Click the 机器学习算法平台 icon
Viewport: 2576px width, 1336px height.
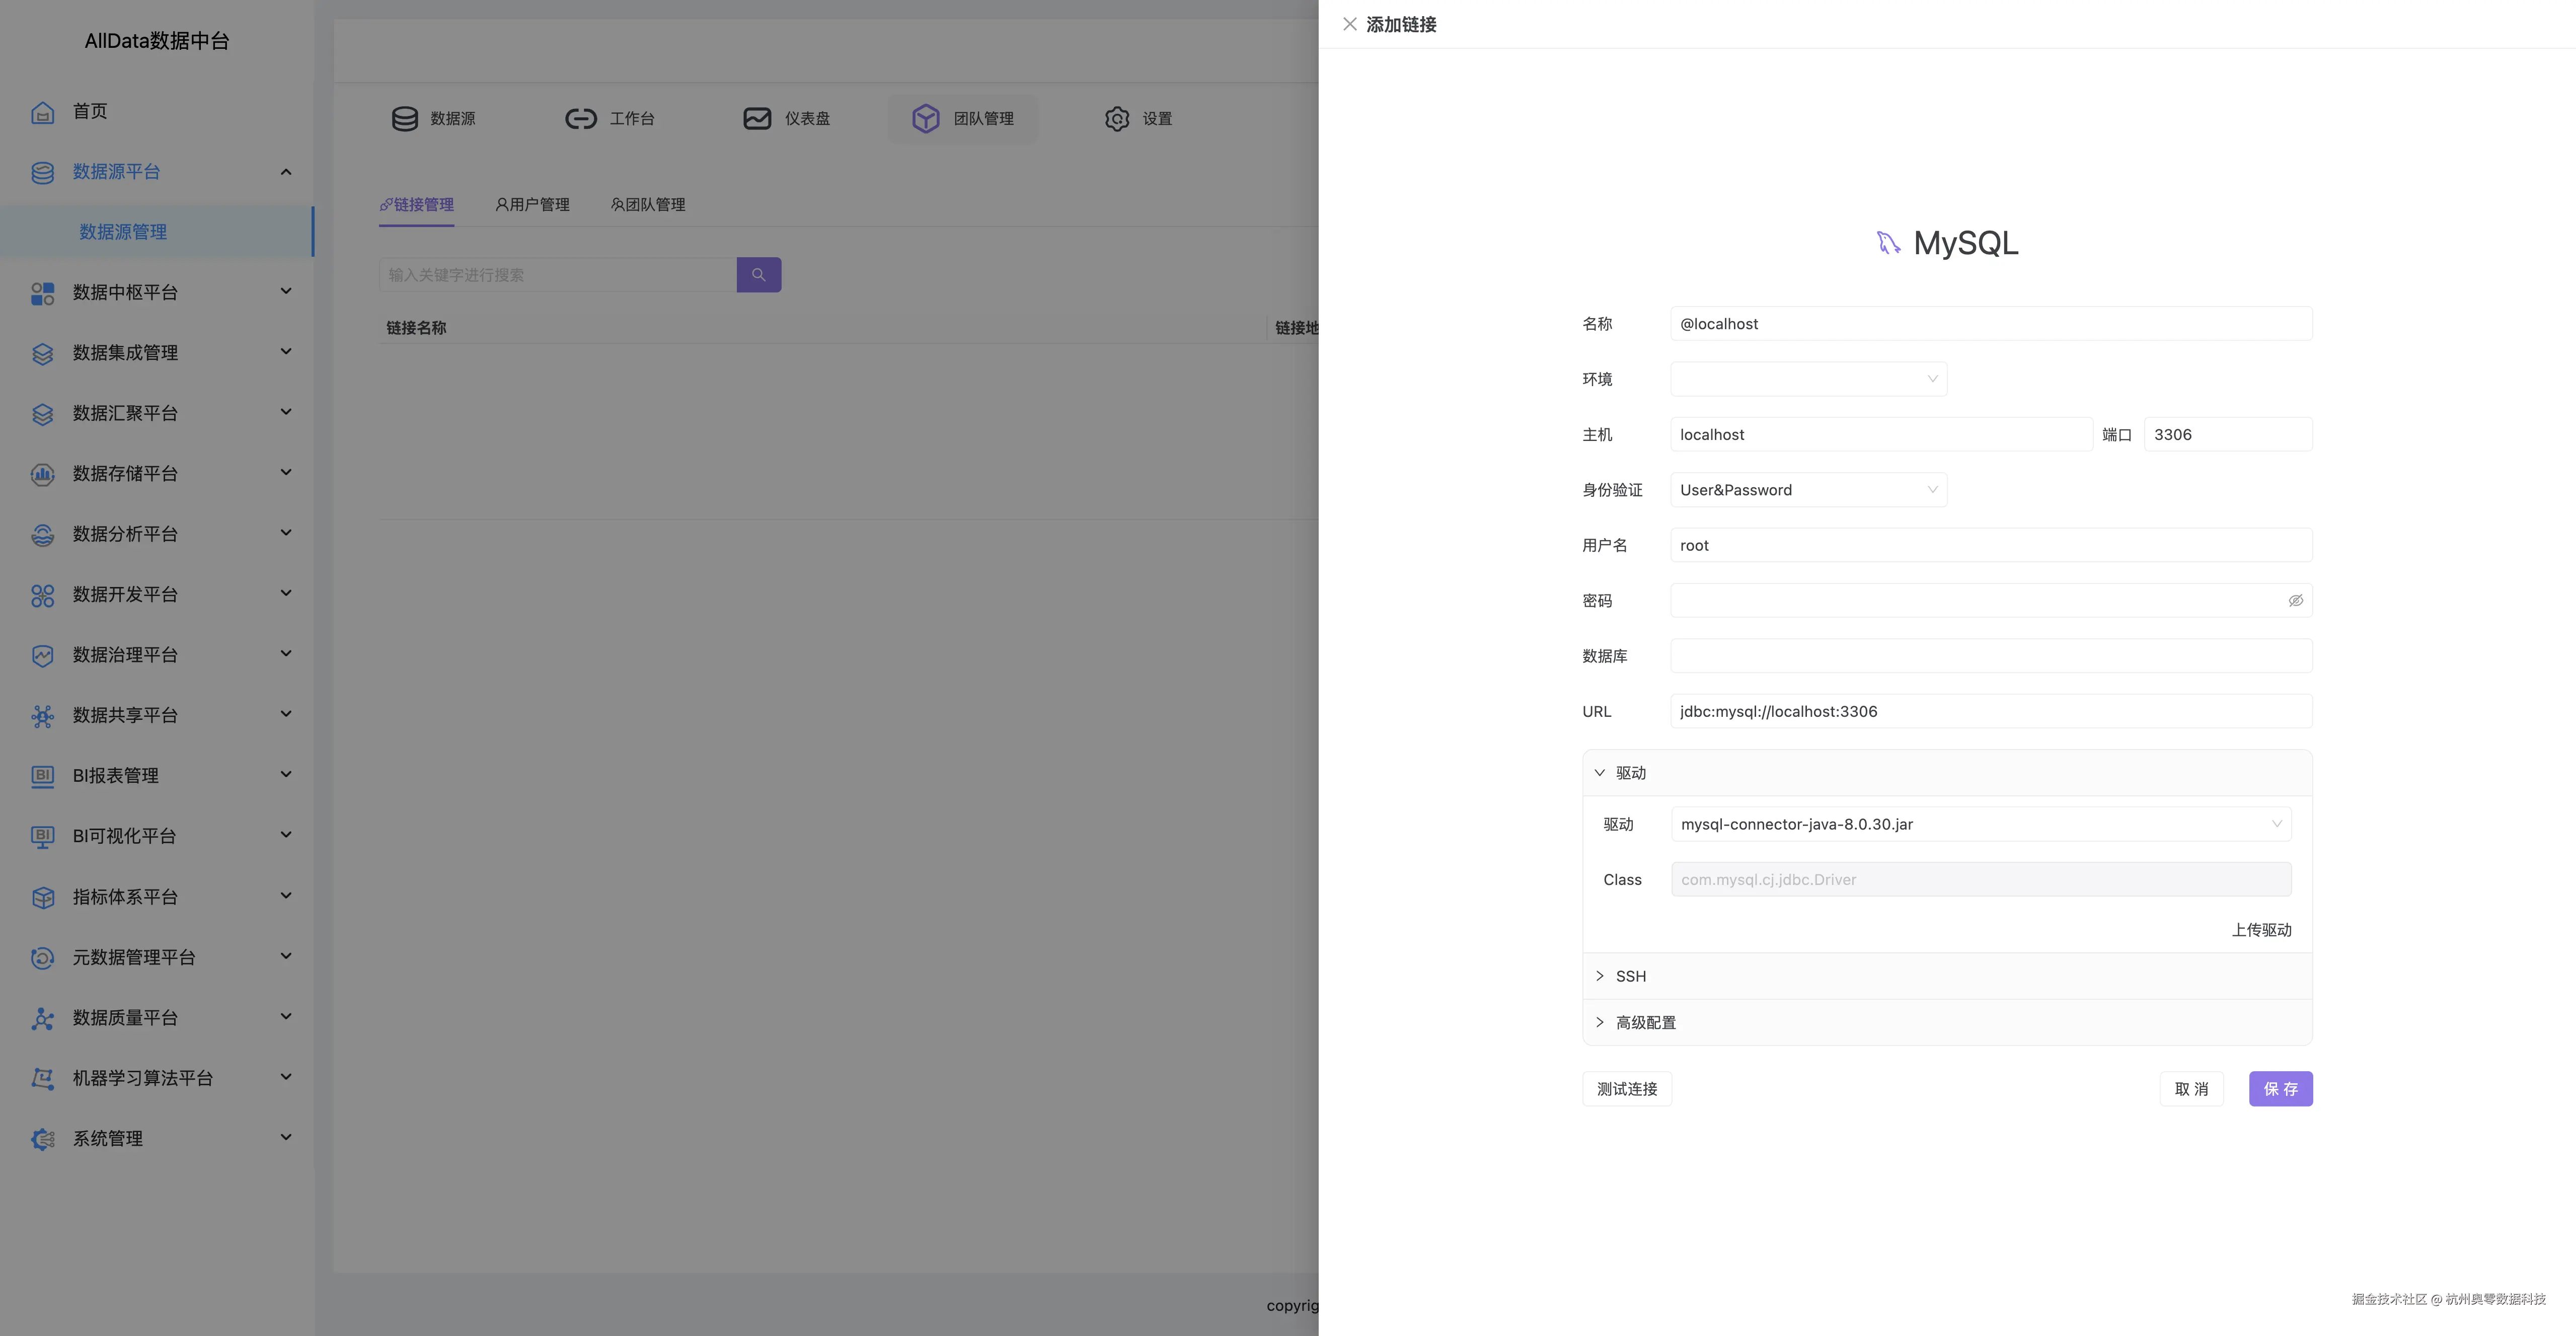click(x=42, y=1078)
